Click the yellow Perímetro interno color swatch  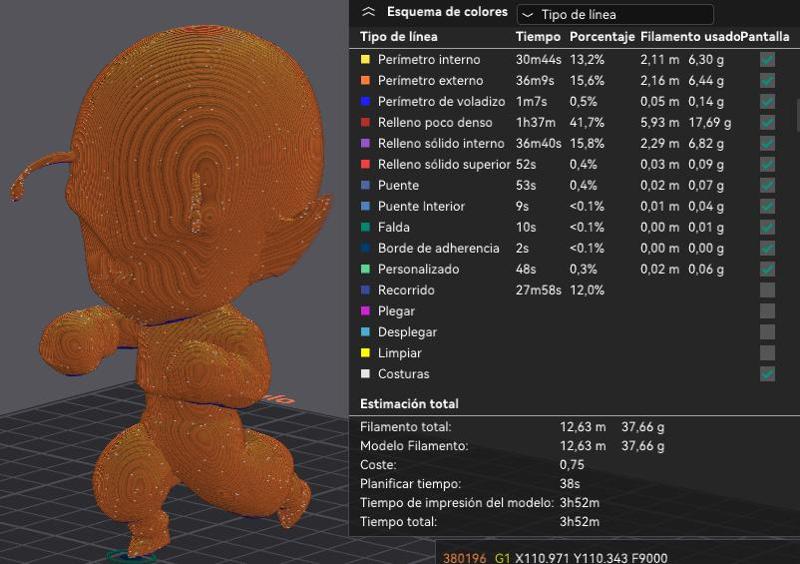(365, 59)
